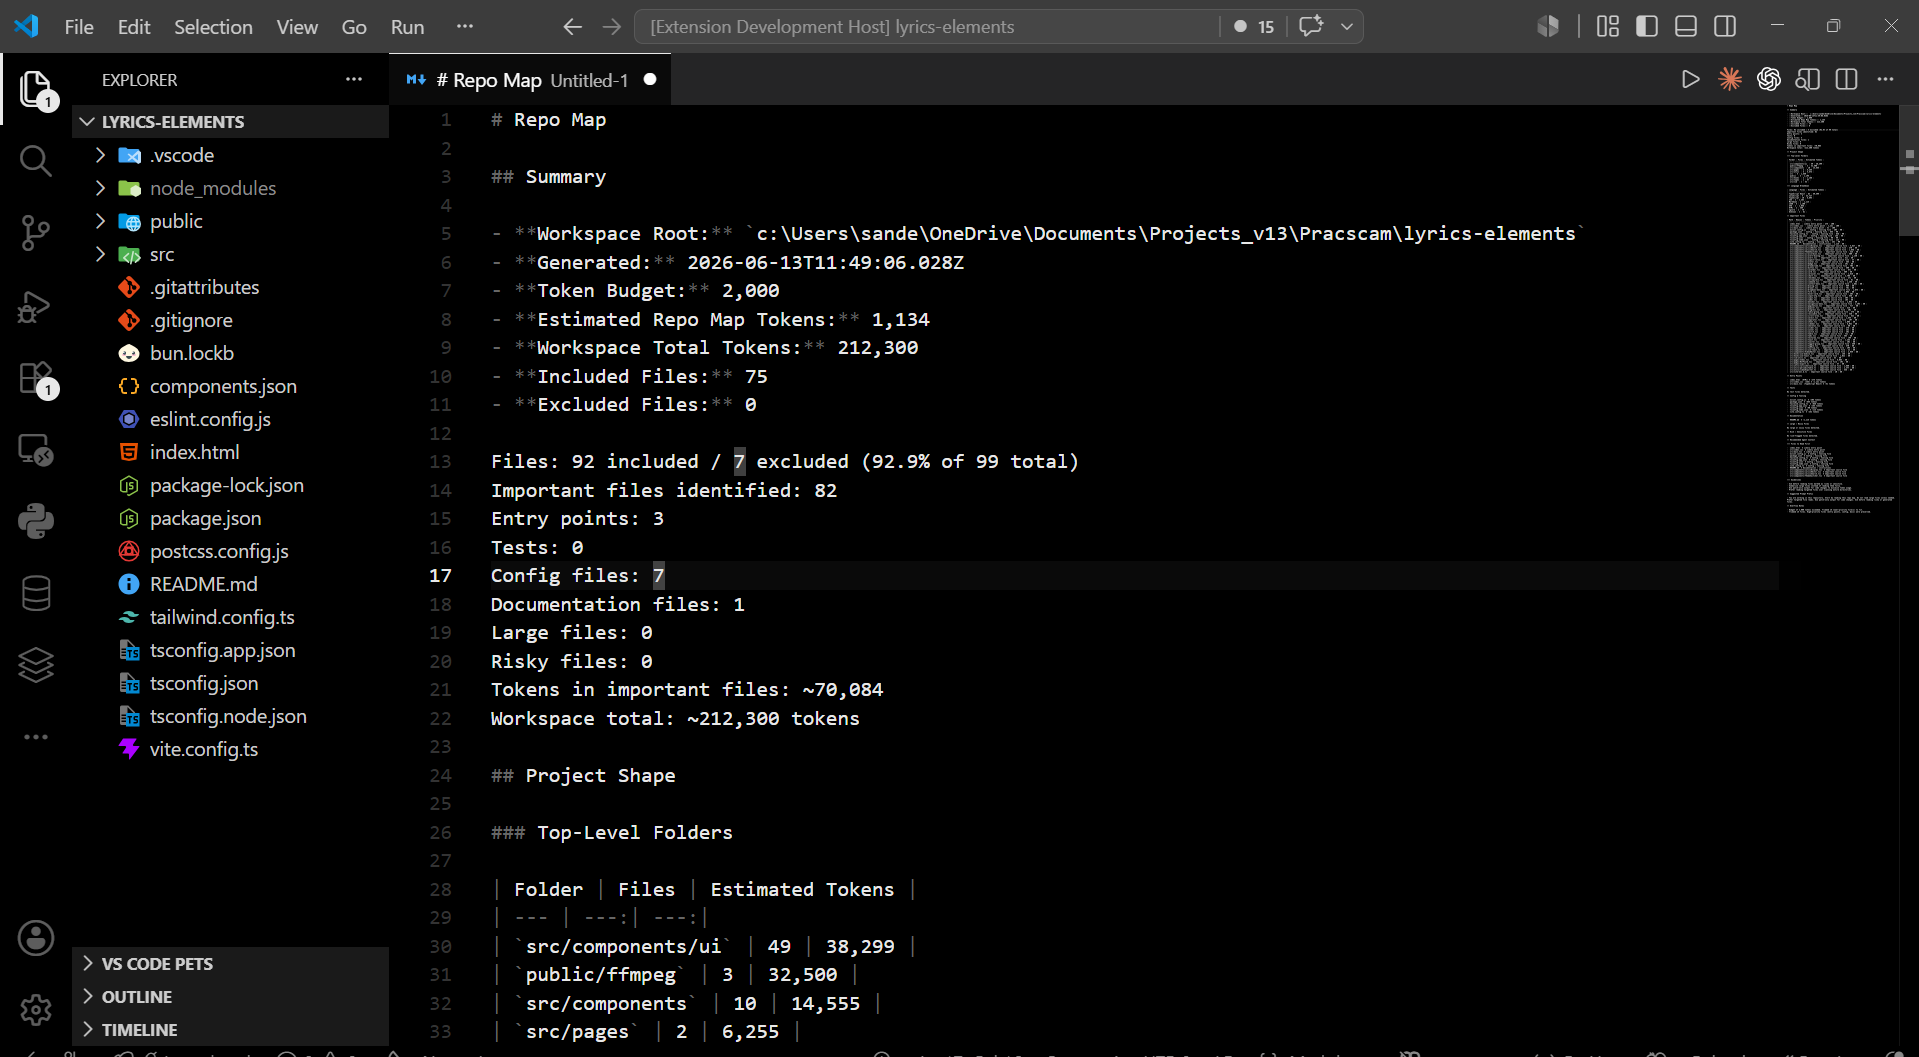Open vite.config.ts file

[x=230, y=749]
